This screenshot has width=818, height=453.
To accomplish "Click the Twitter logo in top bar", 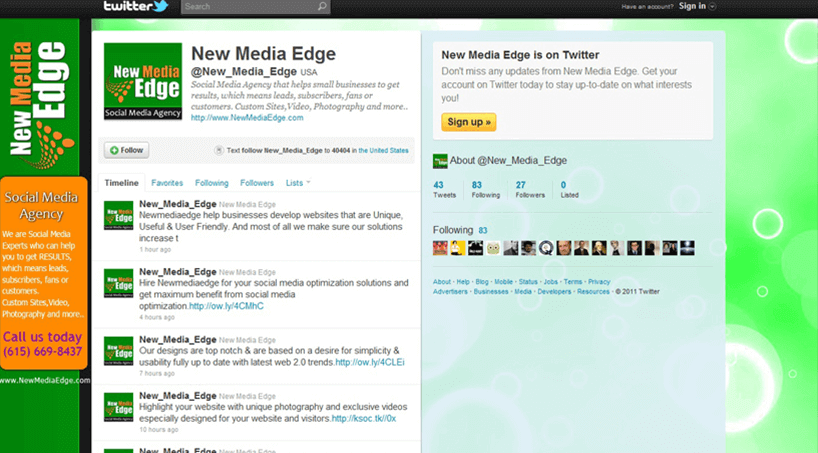I will pyautogui.click(x=136, y=6).
